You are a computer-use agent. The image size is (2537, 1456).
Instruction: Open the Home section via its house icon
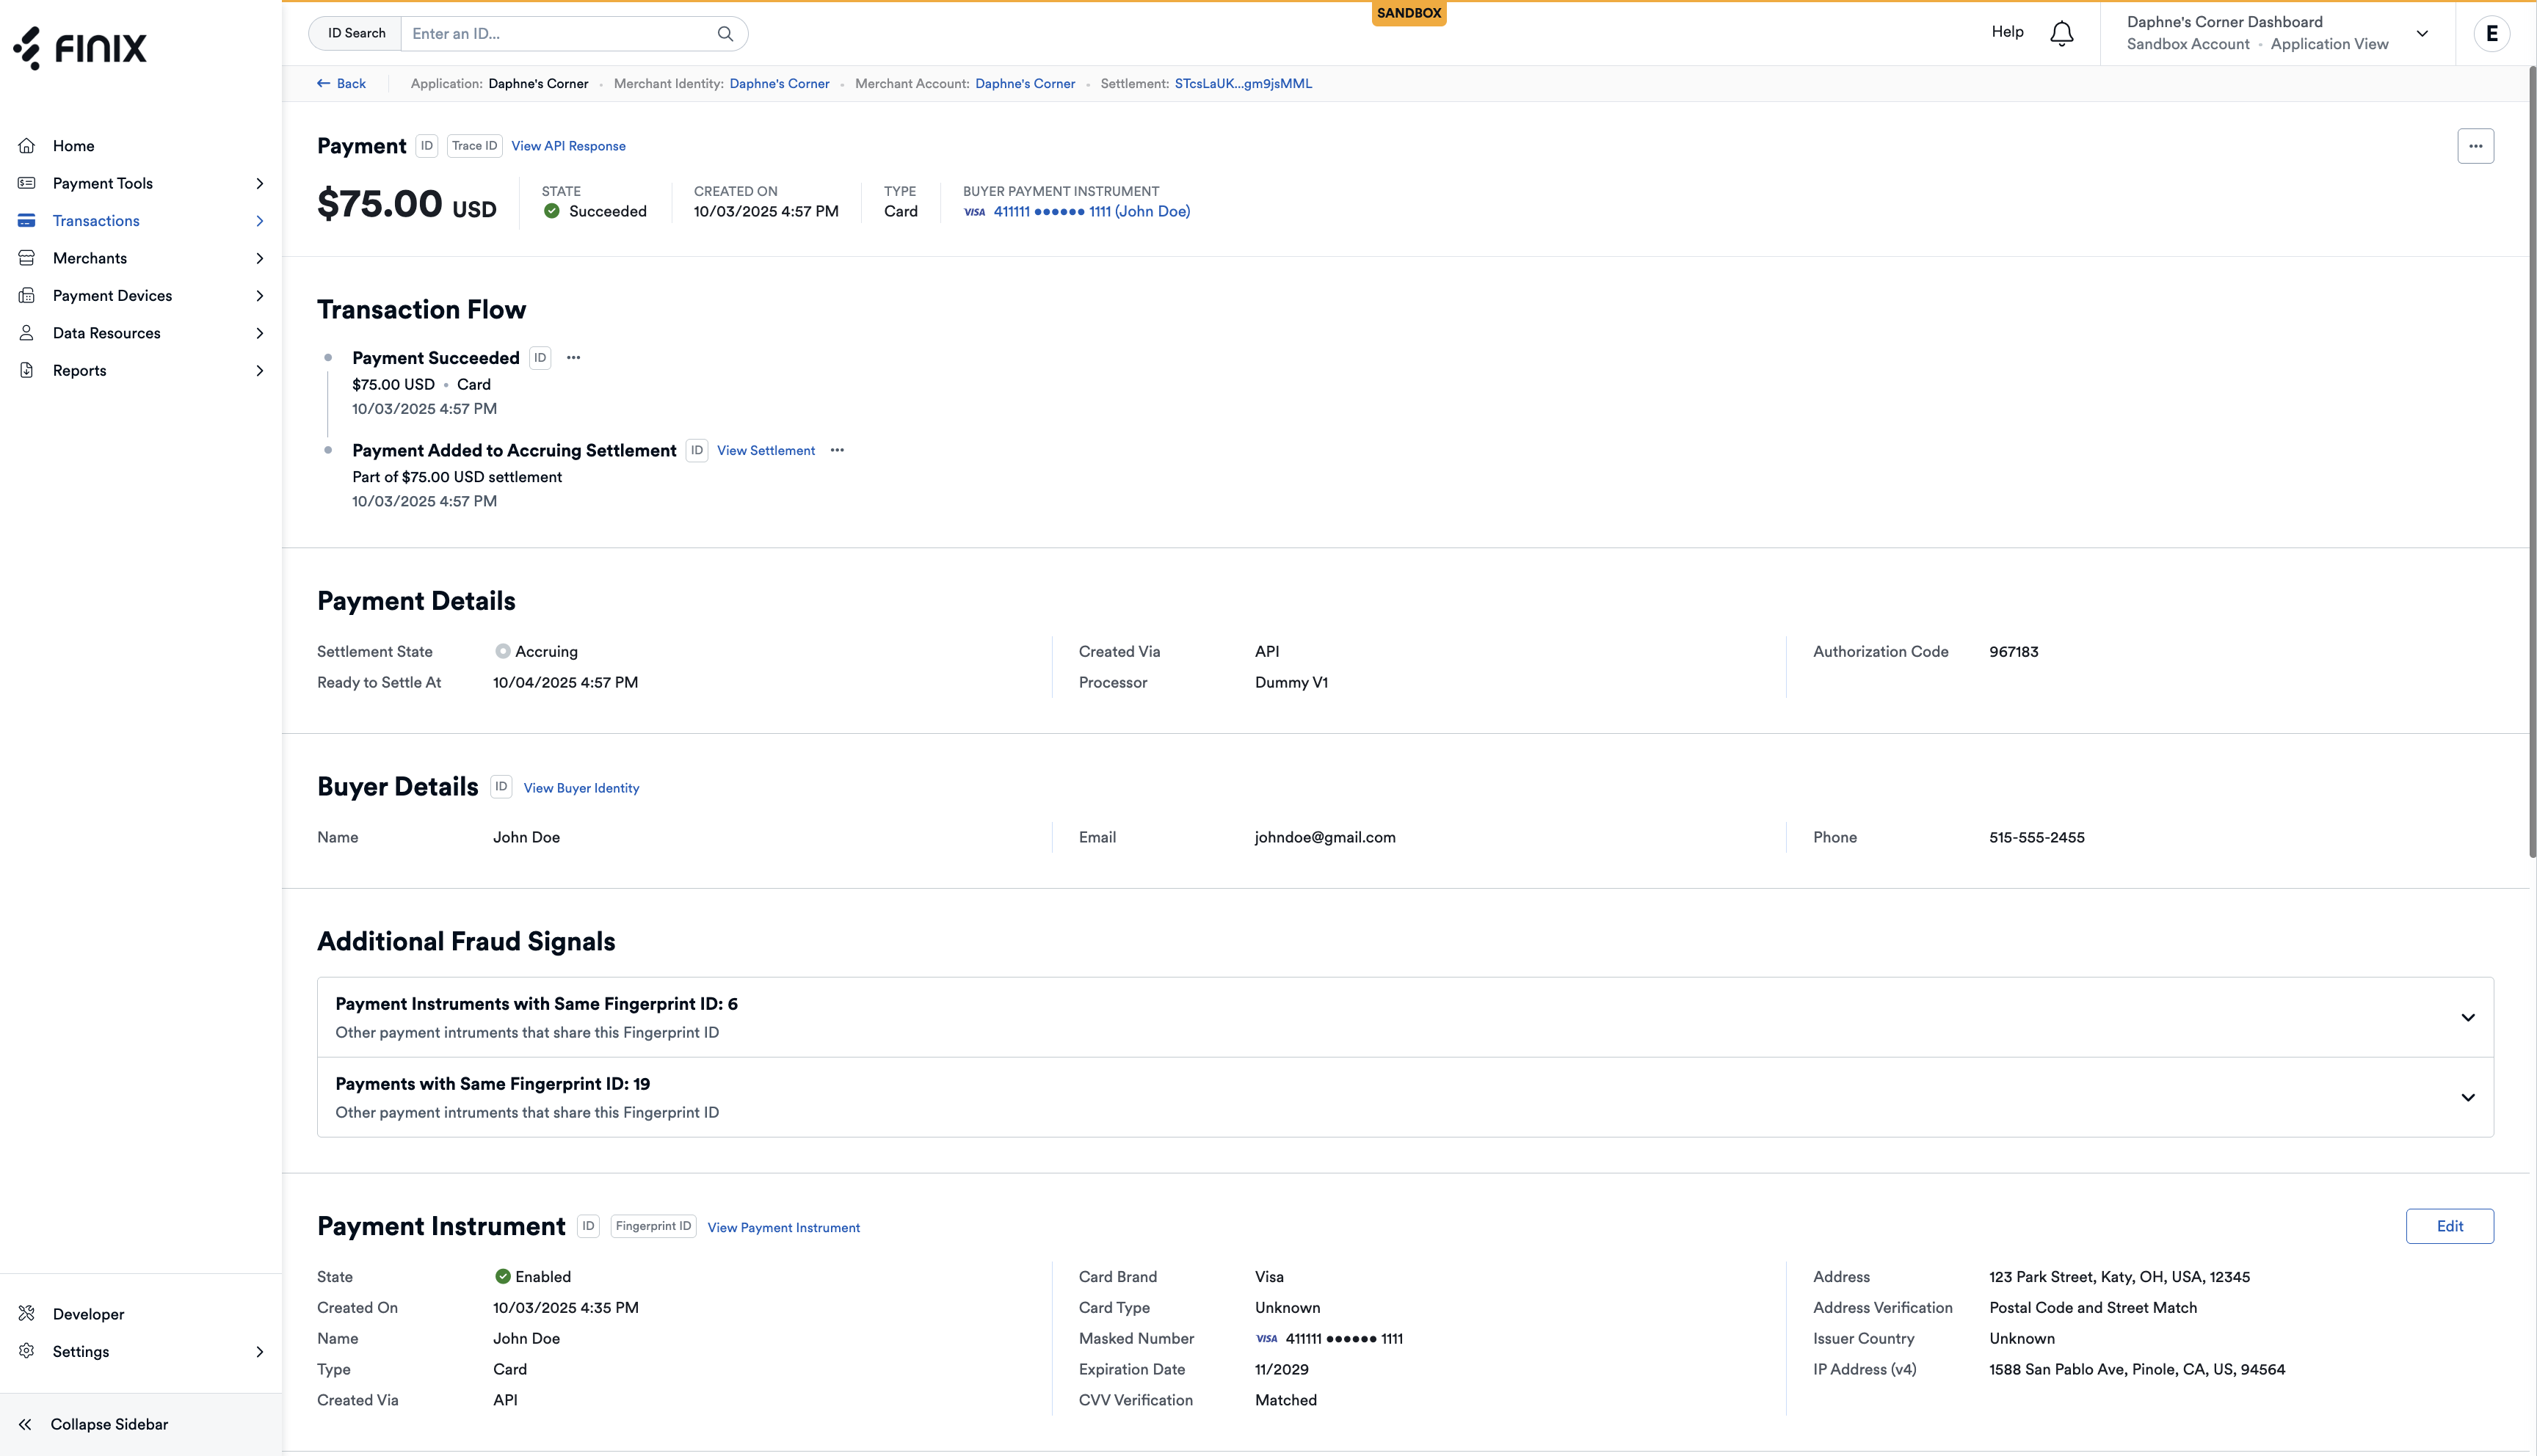coord(27,146)
